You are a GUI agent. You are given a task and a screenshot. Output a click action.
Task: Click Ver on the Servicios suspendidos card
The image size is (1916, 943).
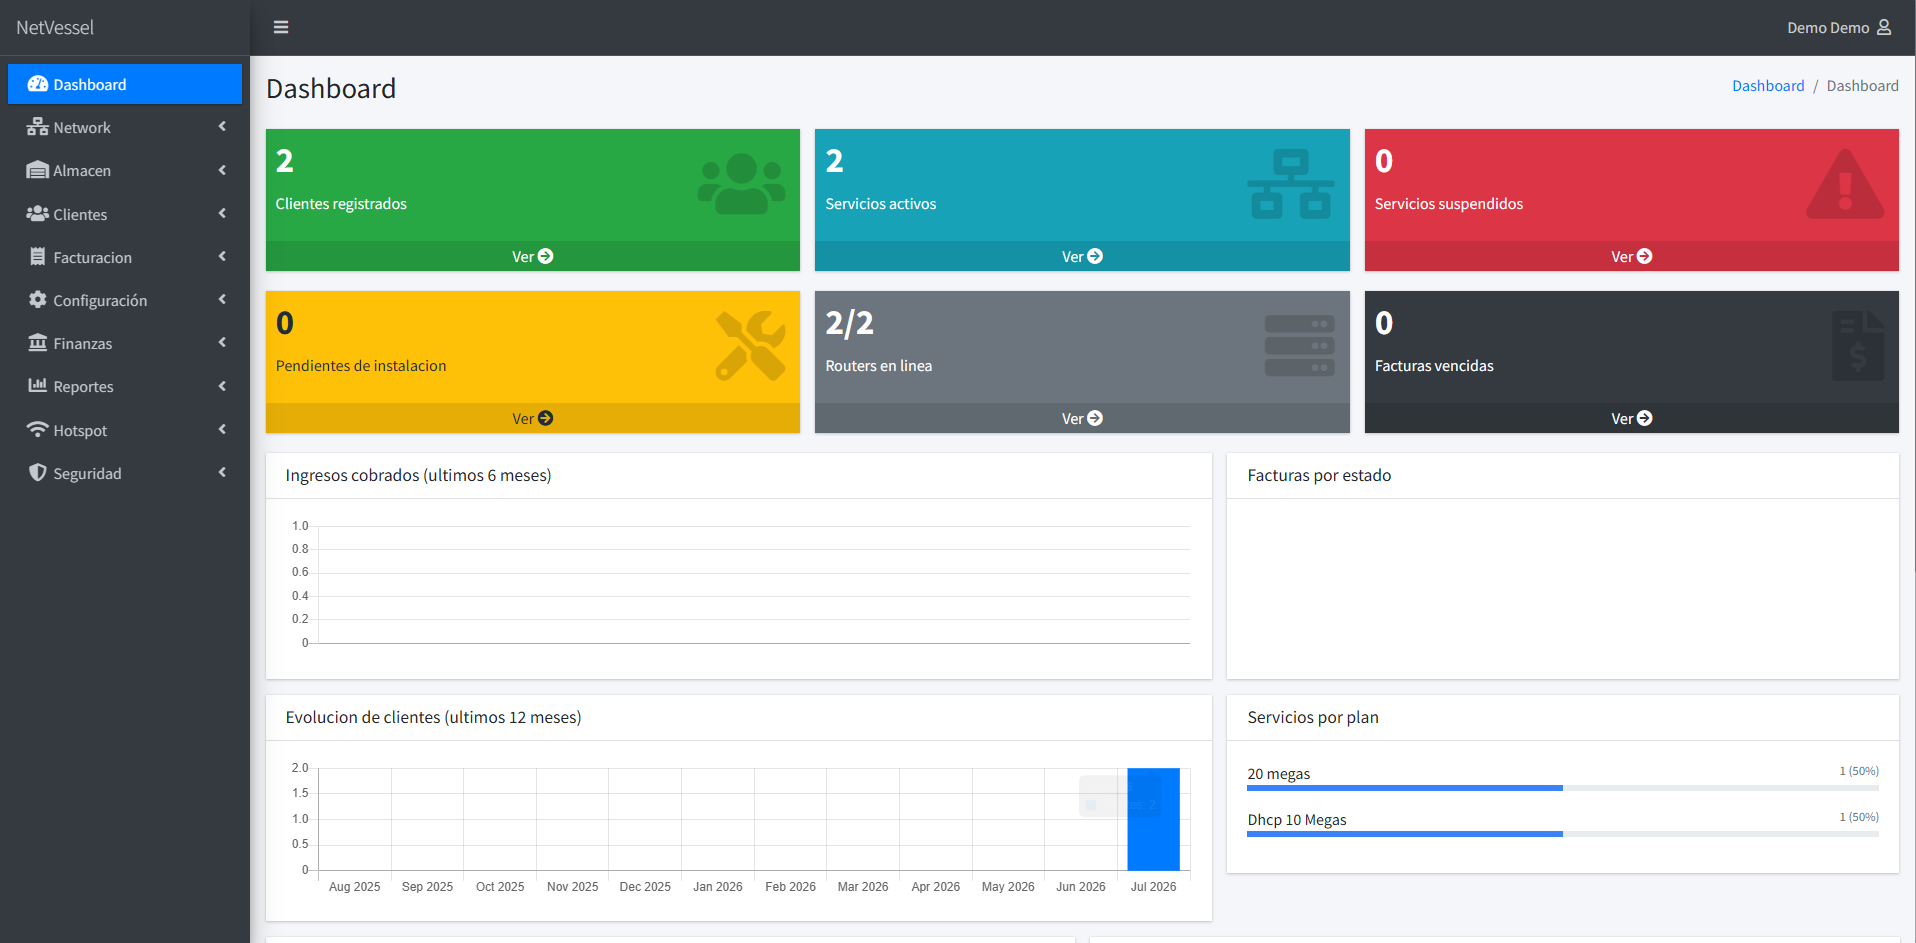pos(1631,256)
